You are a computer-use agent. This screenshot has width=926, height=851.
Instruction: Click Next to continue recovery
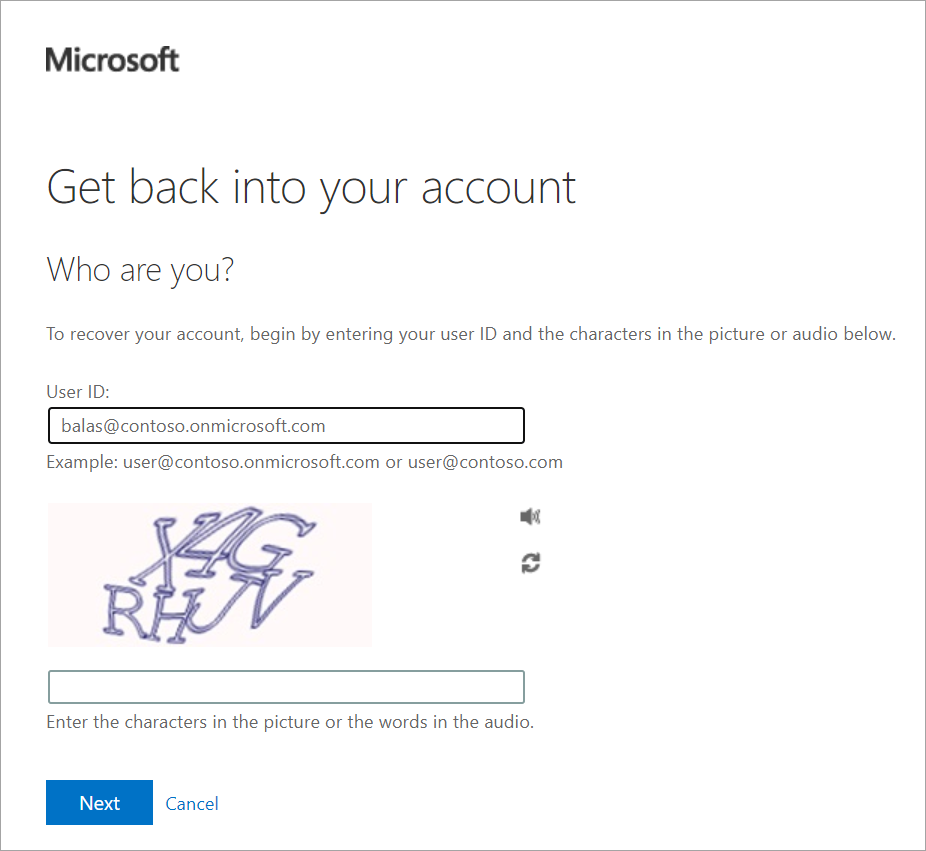99,803
